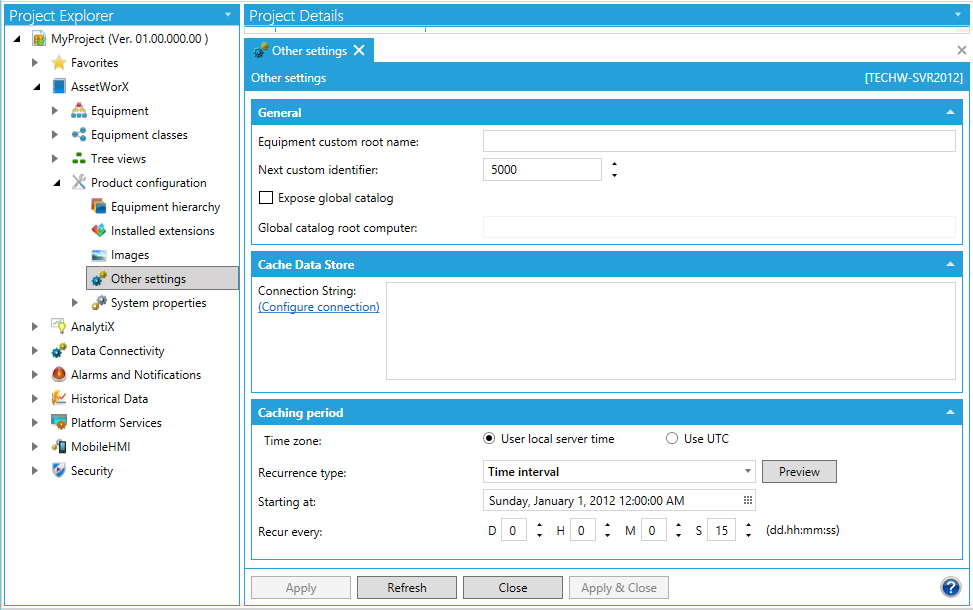The height and width of the screenshot is (610, 973).
Task: Select the Images icon in tree
Action: 99,255
